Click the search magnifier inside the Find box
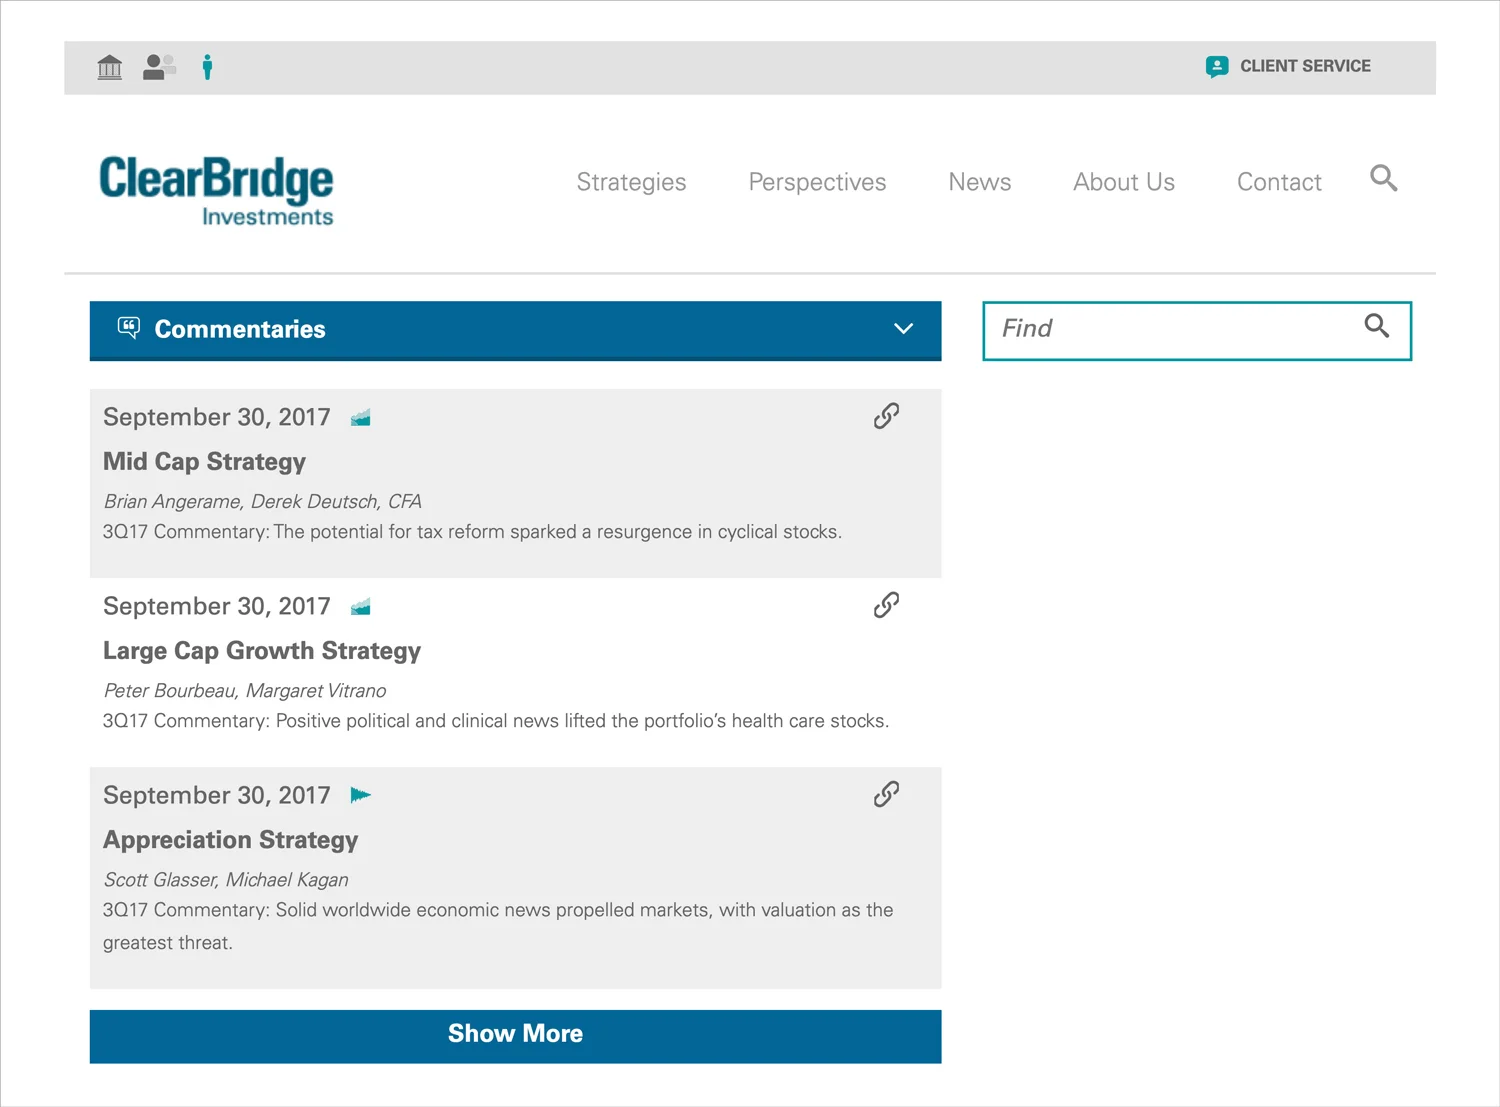This screenshot has width=1500, height=1107. click(1377, 328)
